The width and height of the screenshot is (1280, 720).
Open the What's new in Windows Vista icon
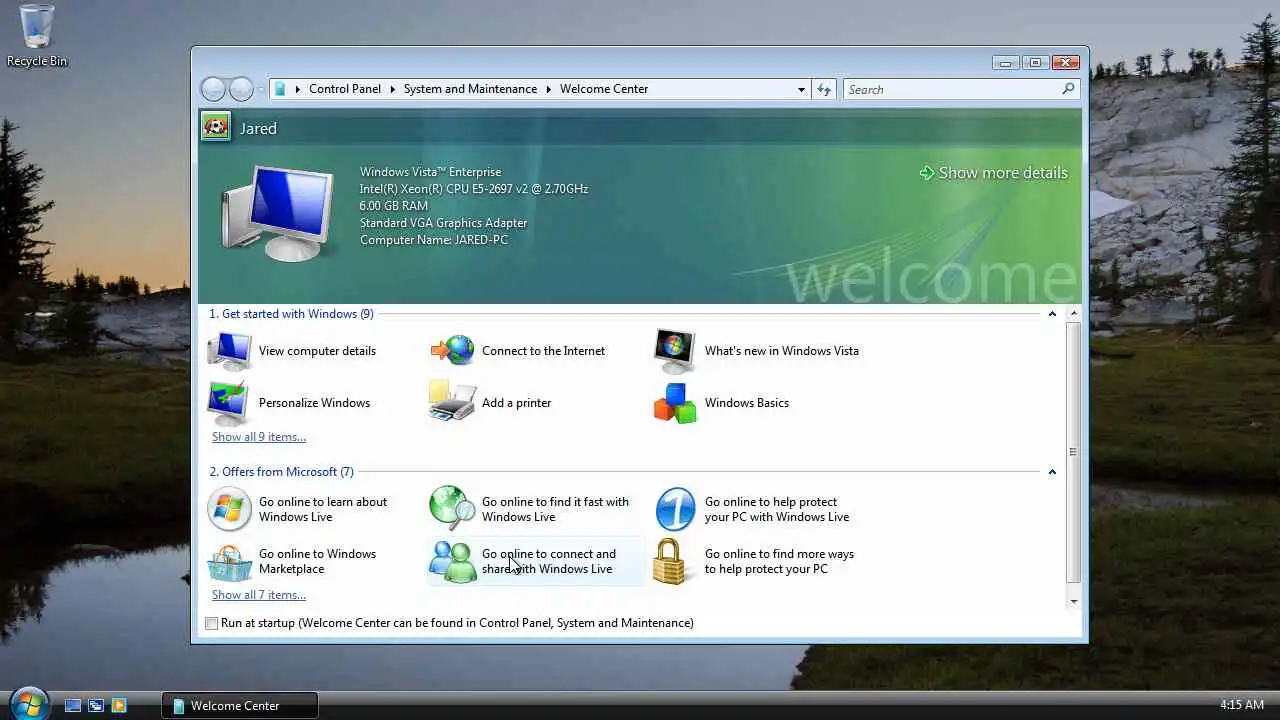[x=675, y=351]
